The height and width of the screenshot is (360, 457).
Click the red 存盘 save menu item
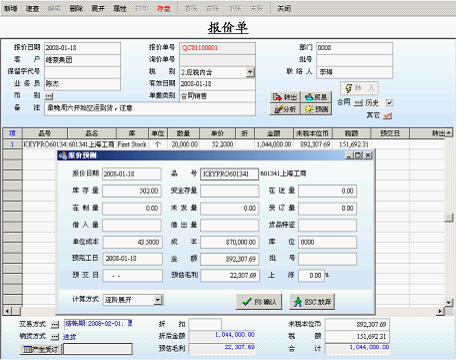coord(164,8)
